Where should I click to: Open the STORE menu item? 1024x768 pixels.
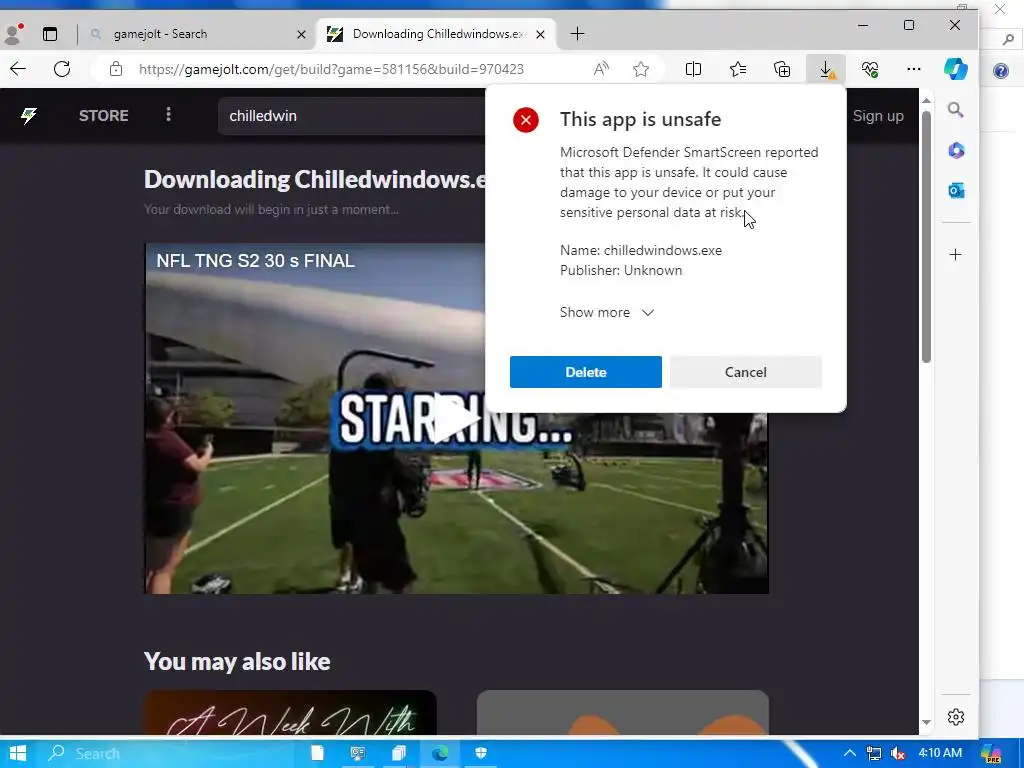click(104, 116)
